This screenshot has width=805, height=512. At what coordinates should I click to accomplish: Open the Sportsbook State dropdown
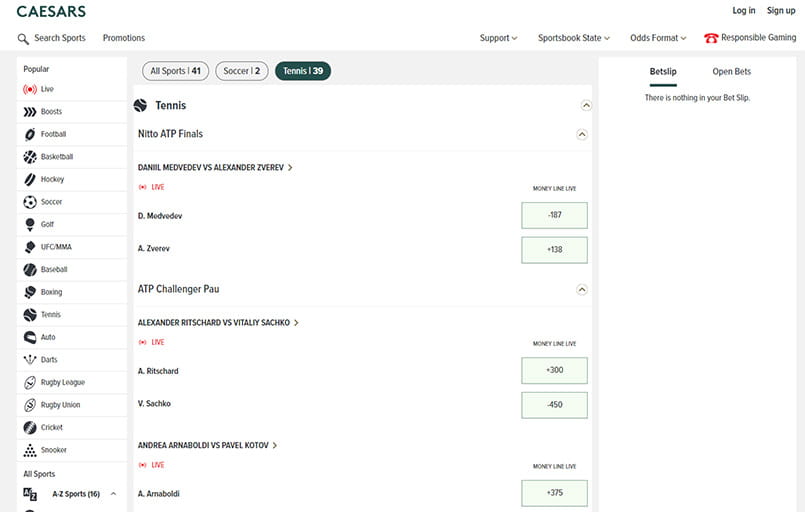tap(573, 38)
